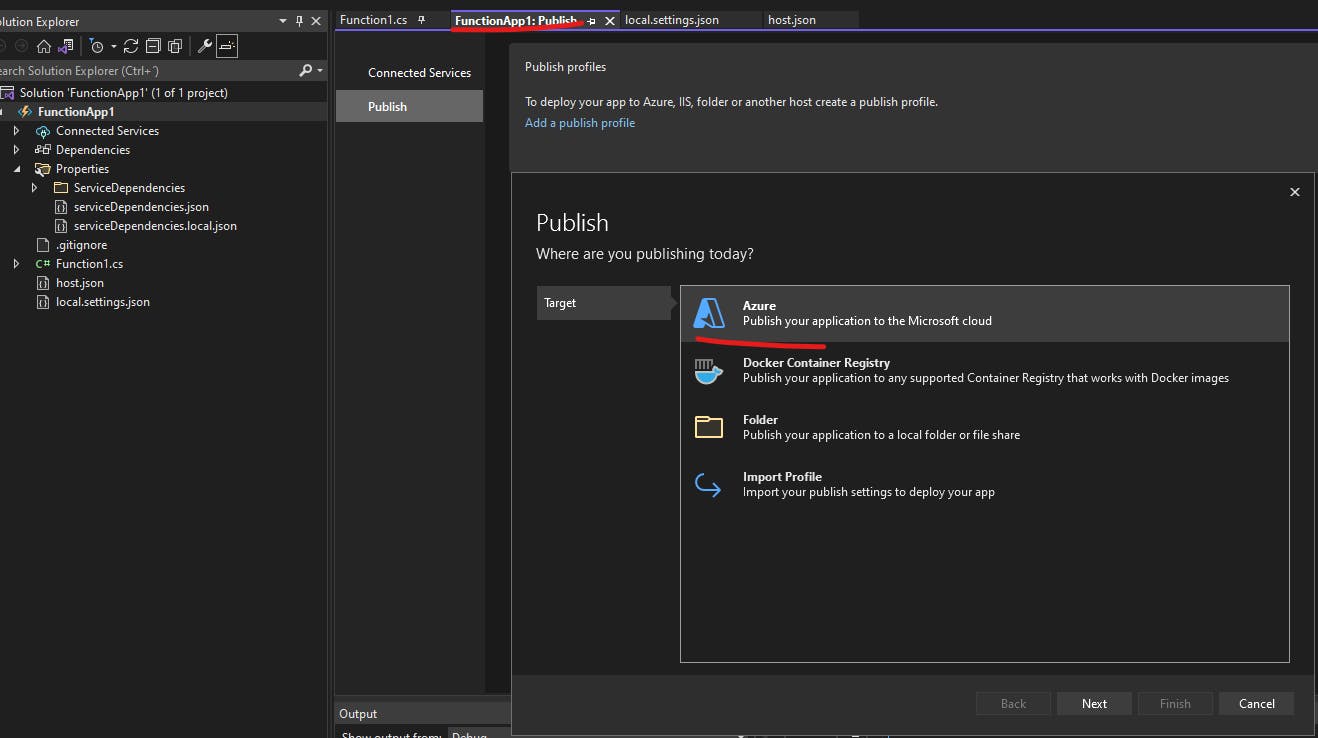
Task: Sync with Active Document in Solution Explorer
Action: pos(131,46)
